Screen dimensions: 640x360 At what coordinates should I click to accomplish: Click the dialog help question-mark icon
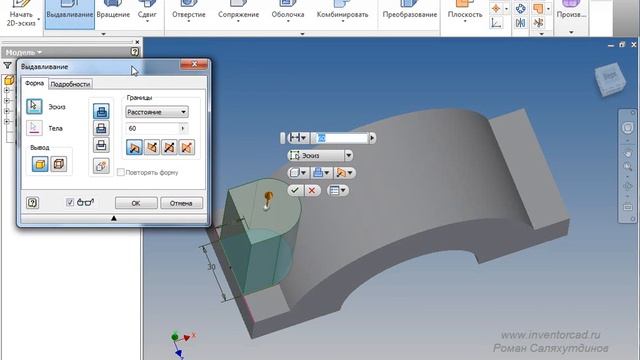pyautogui.click(x=33, y=202)
